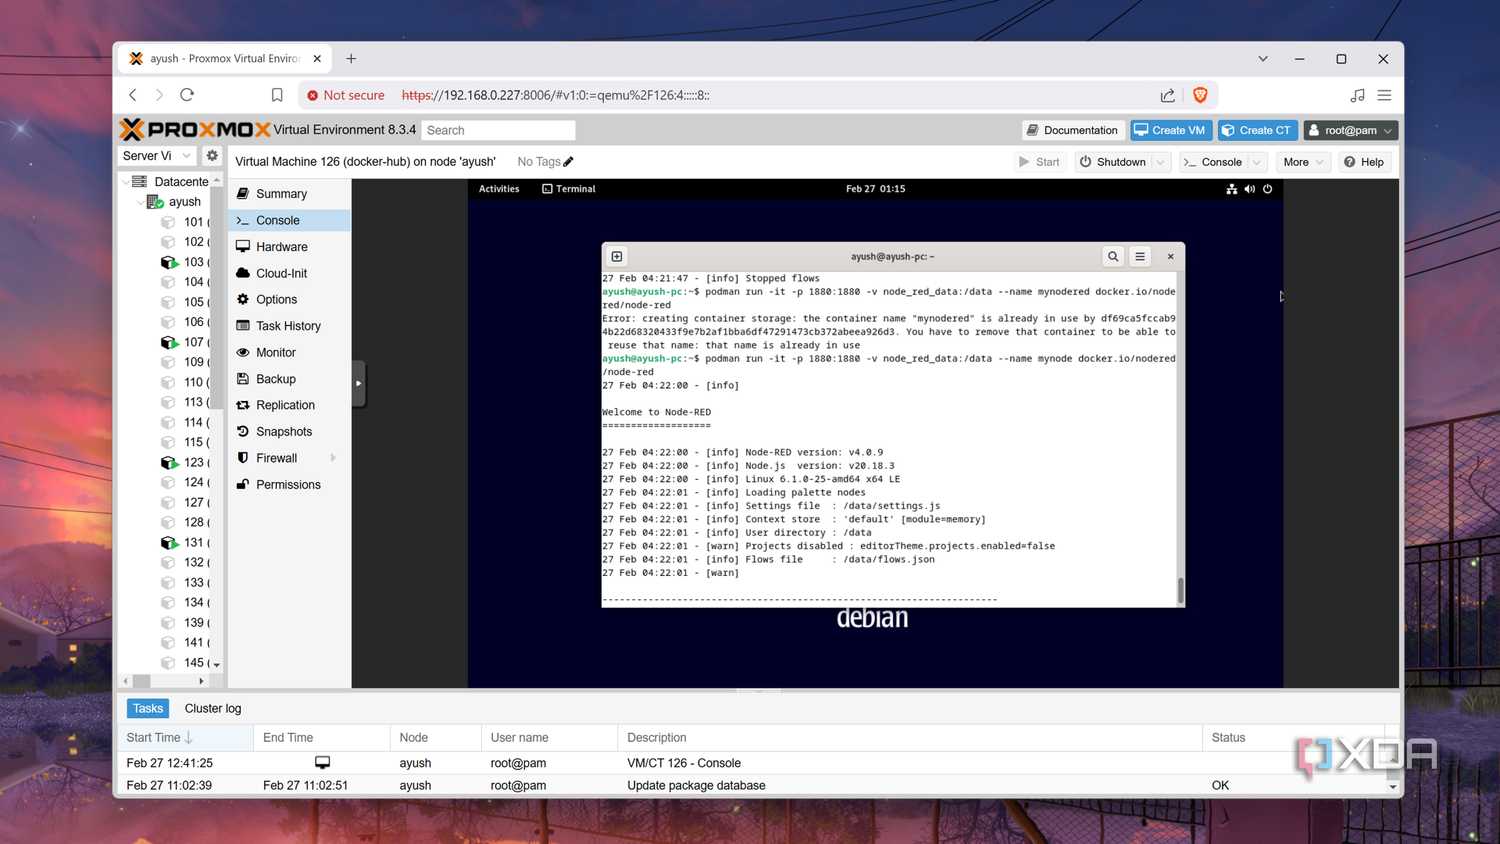
Task: Open the browser music note icon
Action: pyautogui.click(x=1357, y=95)
